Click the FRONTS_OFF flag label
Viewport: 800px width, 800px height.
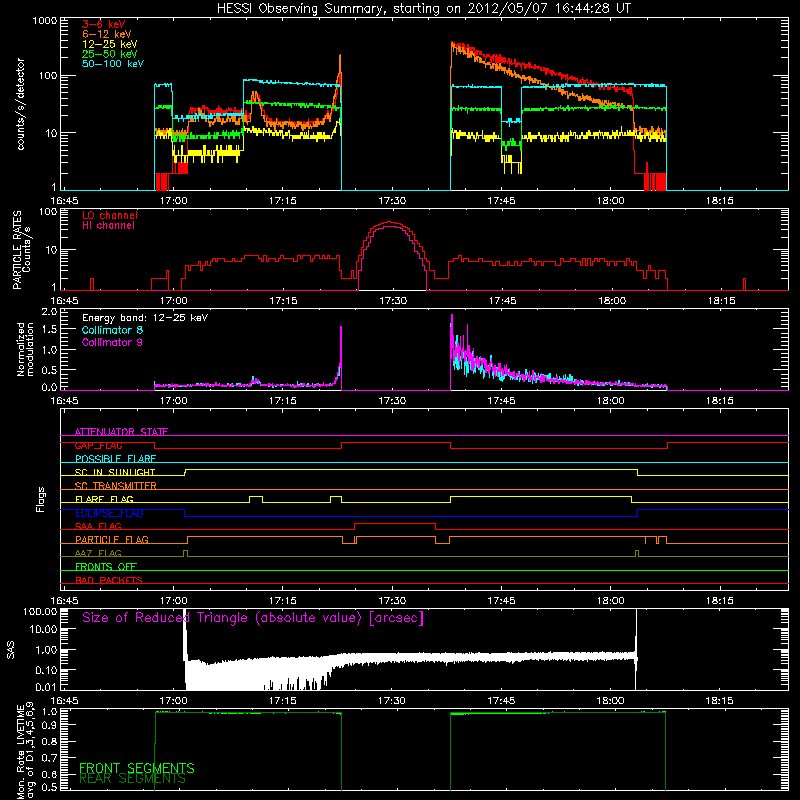(106, 566)
